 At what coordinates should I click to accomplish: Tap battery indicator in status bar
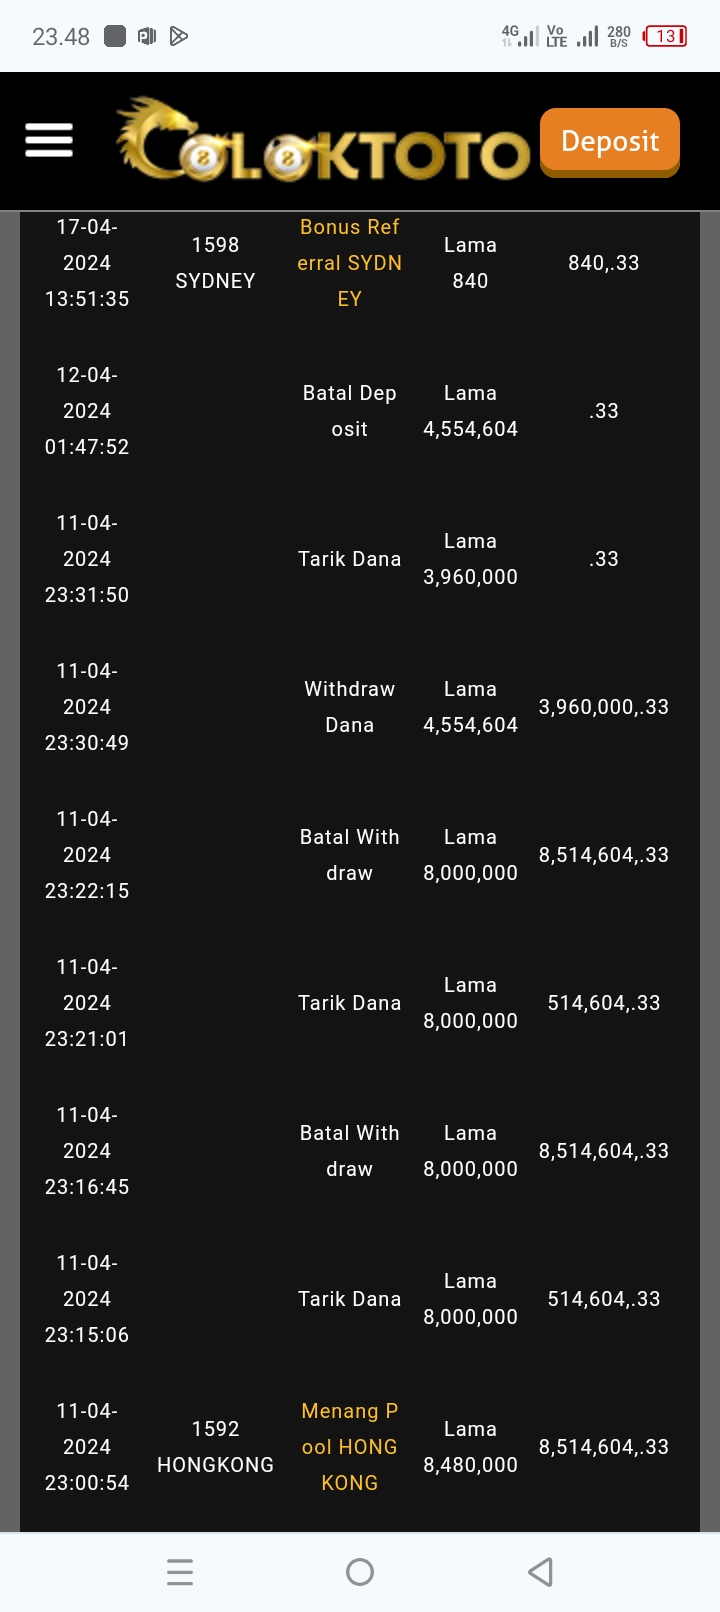pos(665,37)
